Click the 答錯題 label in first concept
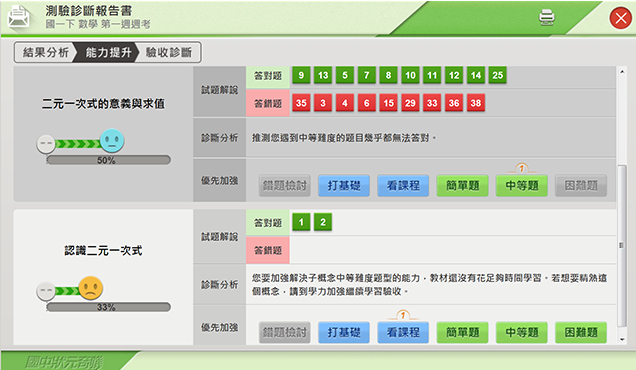The image size is (636, 370). [x=268, y=103]
